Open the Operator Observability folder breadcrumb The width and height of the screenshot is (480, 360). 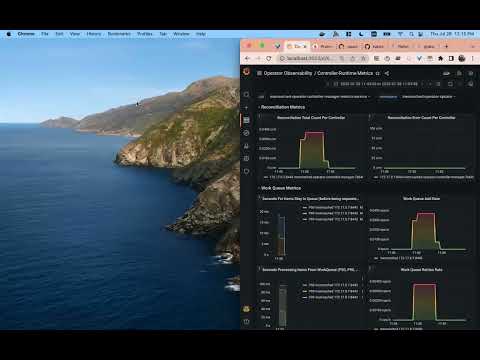pos(288,73)
